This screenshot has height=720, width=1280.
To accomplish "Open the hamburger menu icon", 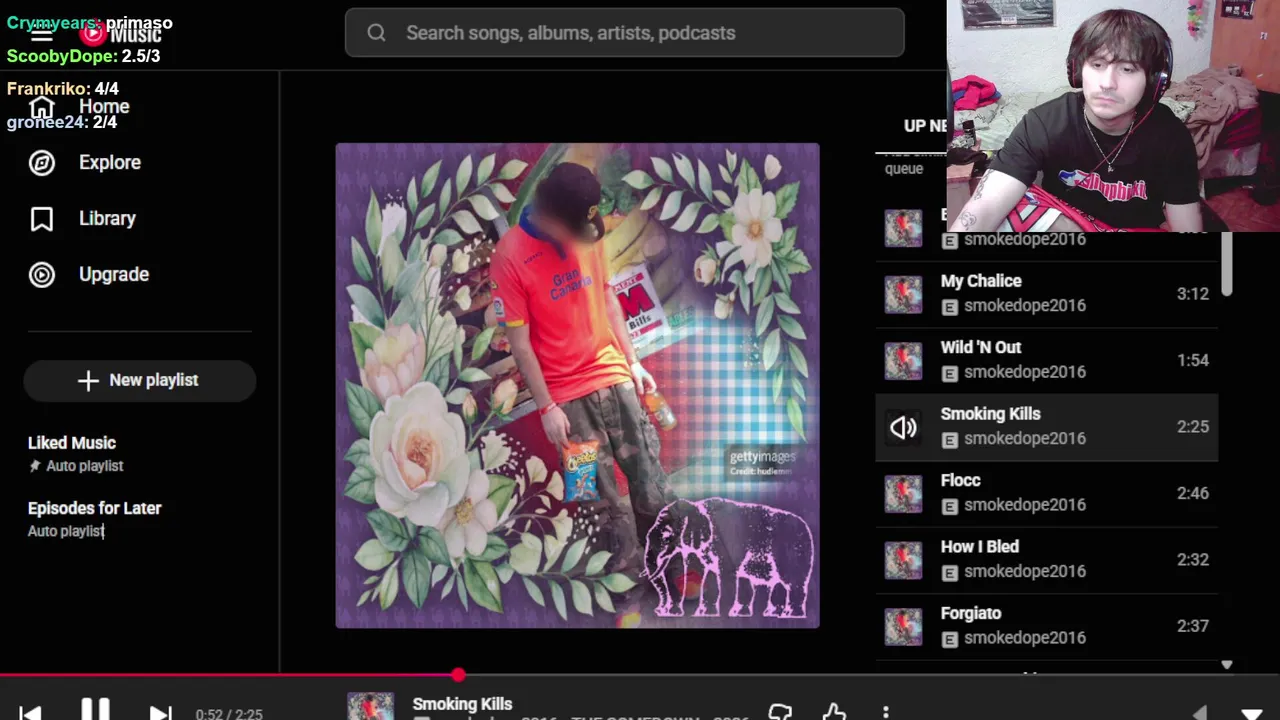I will 41,35.
